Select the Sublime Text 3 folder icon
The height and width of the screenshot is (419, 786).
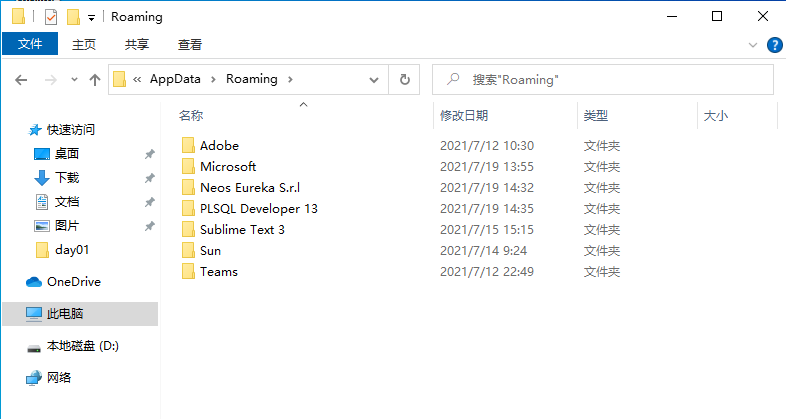click(x=188, y=230)
